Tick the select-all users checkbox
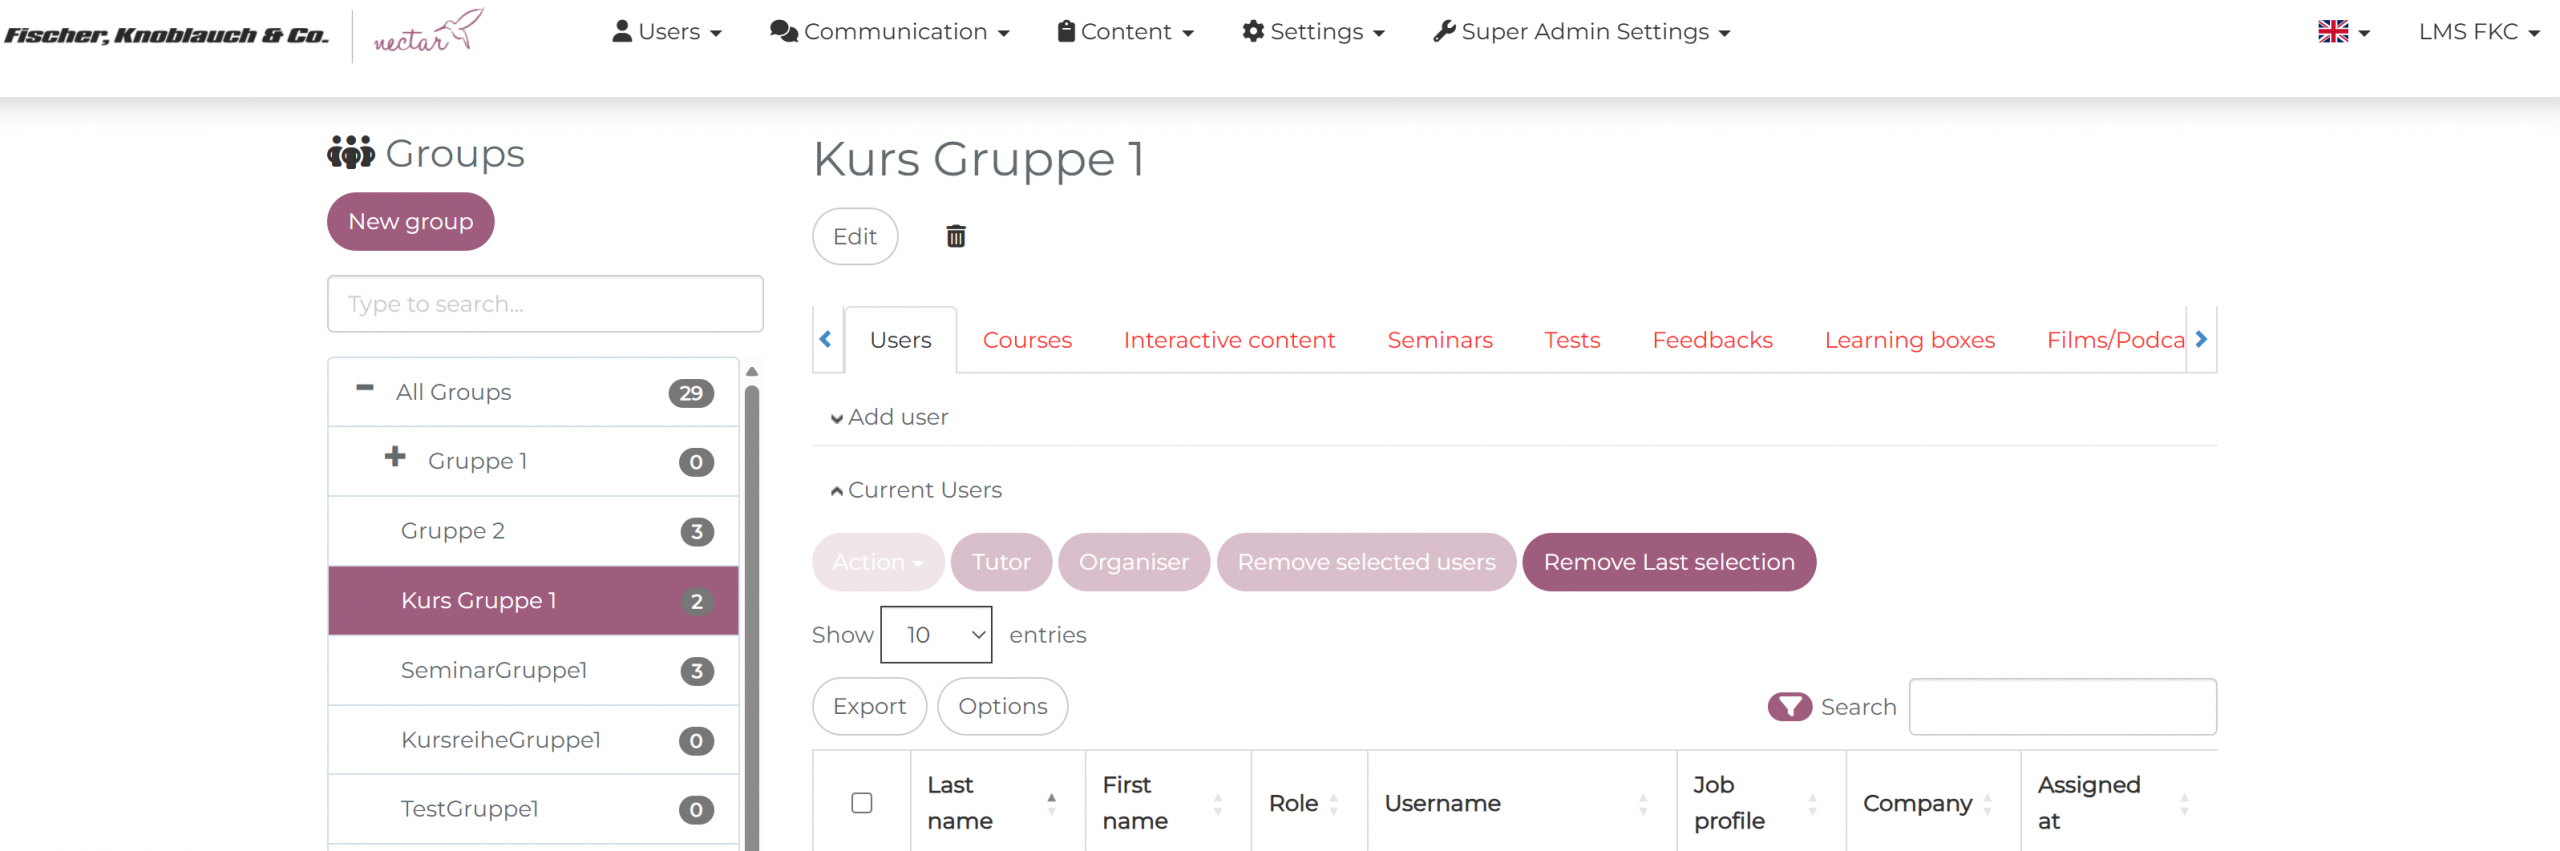The width and height of the screenshot is (2560, 851). (x=861, y=803)
